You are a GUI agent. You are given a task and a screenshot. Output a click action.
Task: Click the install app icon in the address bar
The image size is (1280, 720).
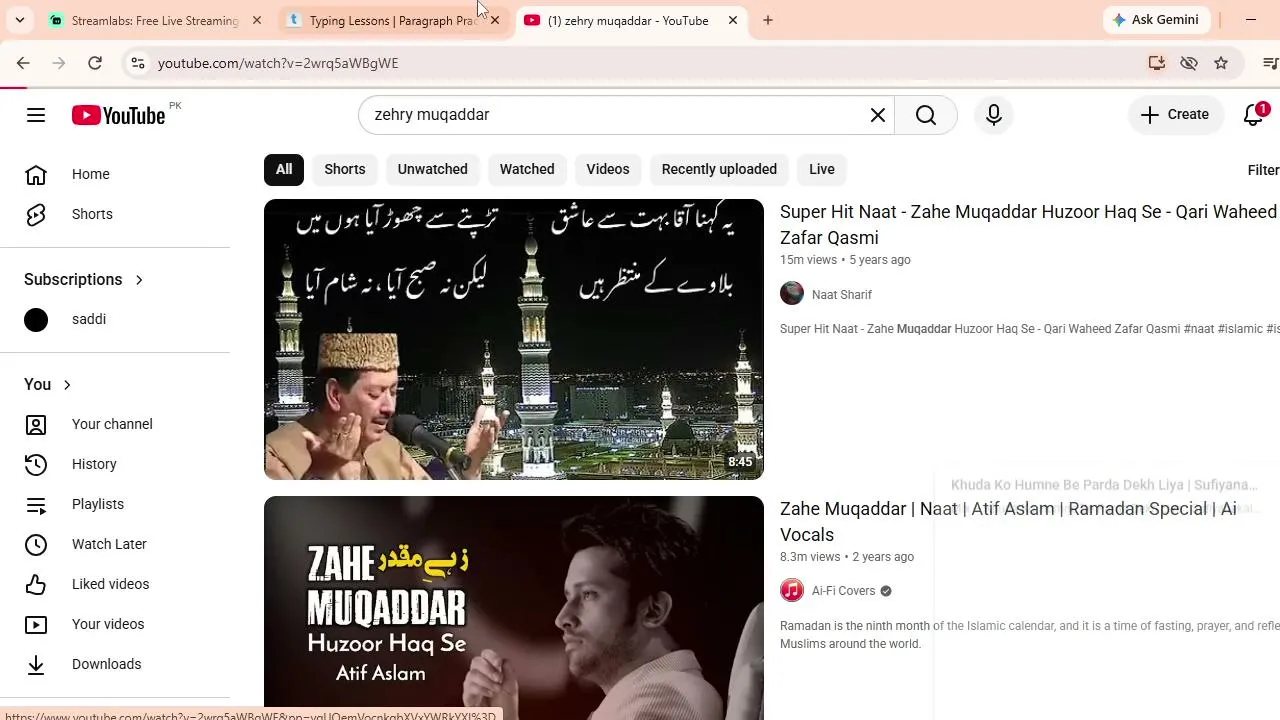[1157, 63]
